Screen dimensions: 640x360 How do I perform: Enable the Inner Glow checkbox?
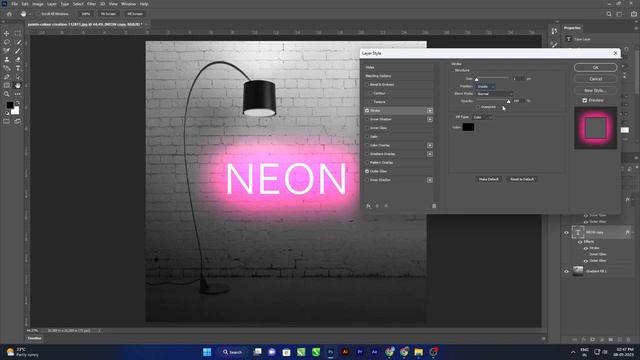pos(367,128)
